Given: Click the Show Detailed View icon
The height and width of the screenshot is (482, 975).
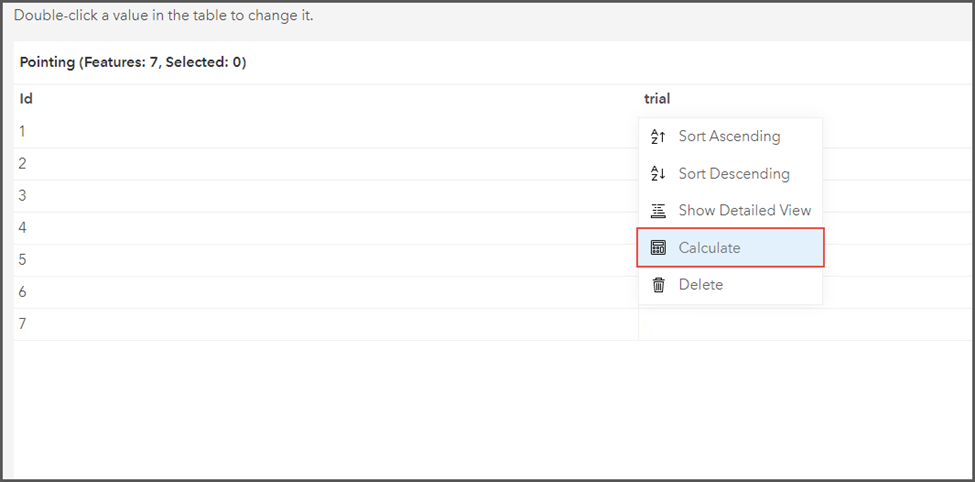Looking at the screenshot, I should pos(658,211).
